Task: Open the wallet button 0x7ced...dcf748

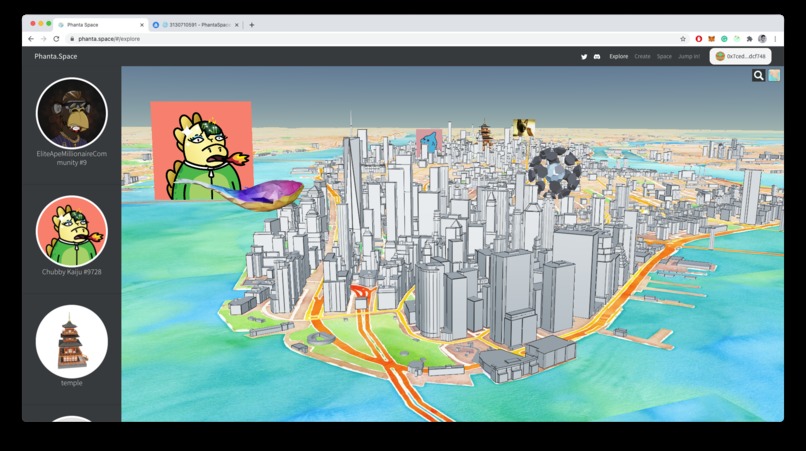Action: click(740, 57)
